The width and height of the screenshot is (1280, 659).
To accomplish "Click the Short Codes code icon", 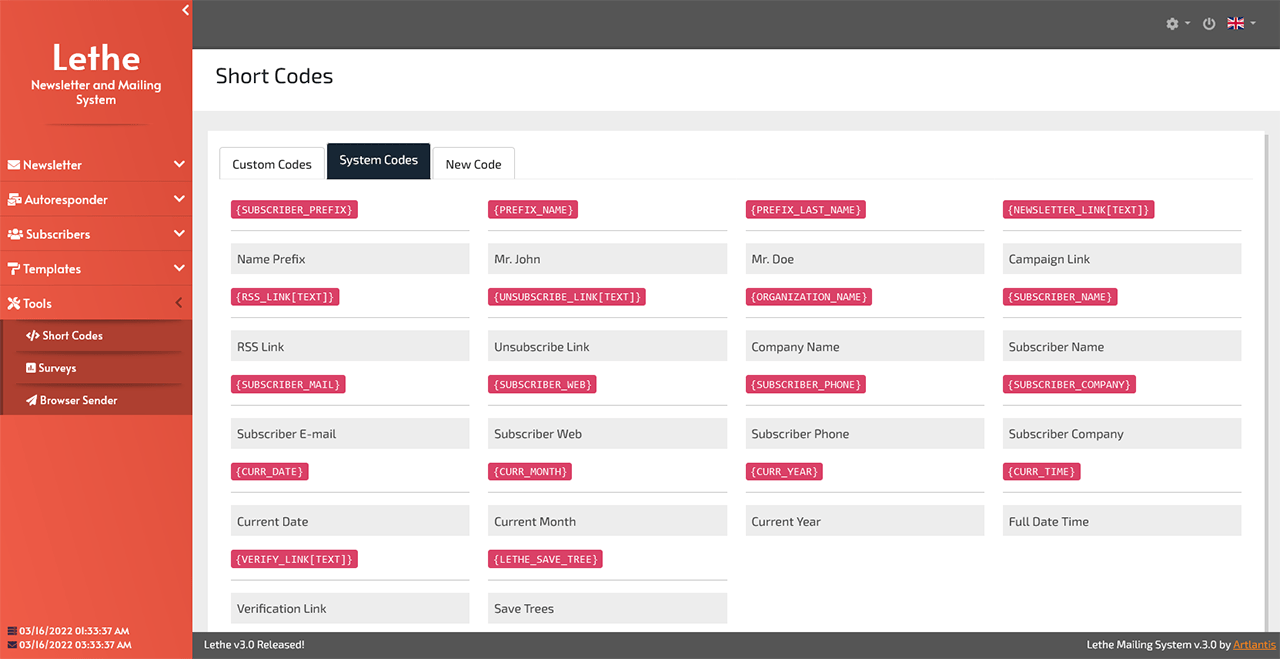I will [x=33, y=336].
